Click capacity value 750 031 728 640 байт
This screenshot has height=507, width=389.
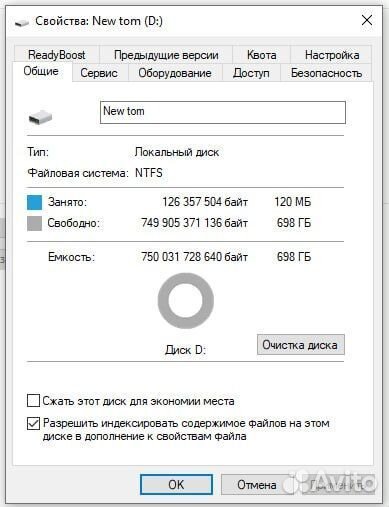coord(195,257)
